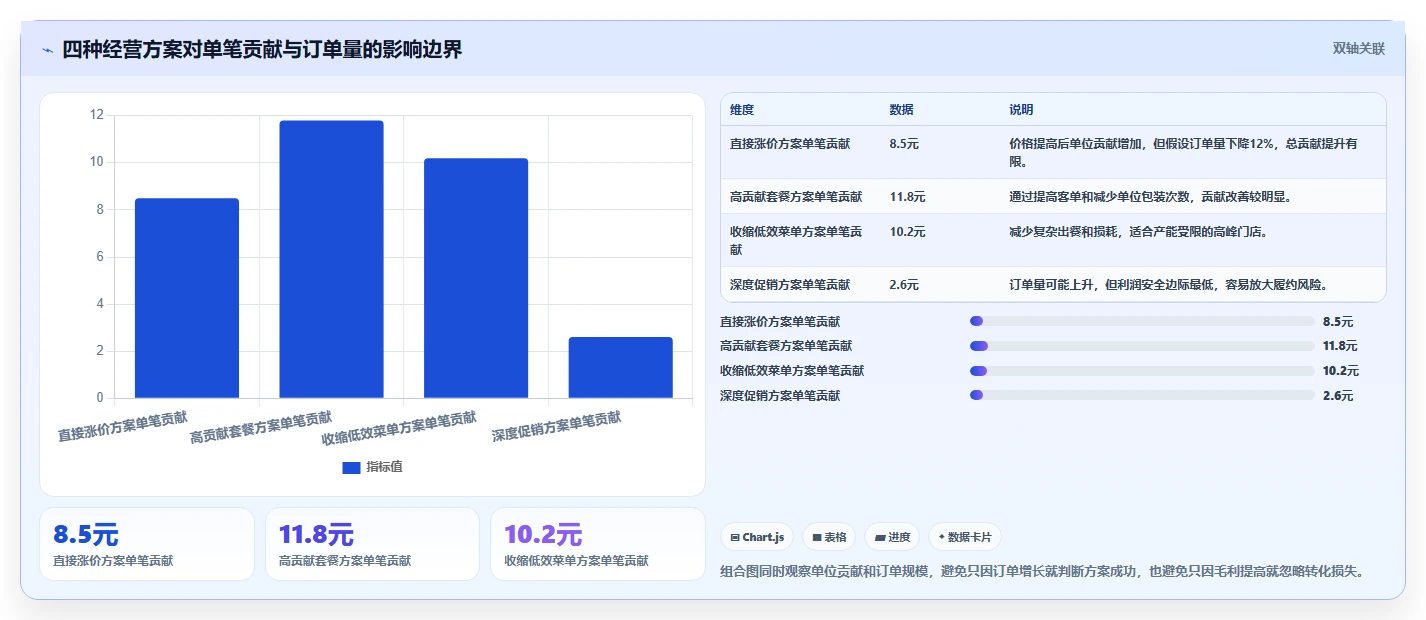Screen dimensions: 1426x620
Task: Click the y-axis tick label 12
Action: click(x=97, y=115)
